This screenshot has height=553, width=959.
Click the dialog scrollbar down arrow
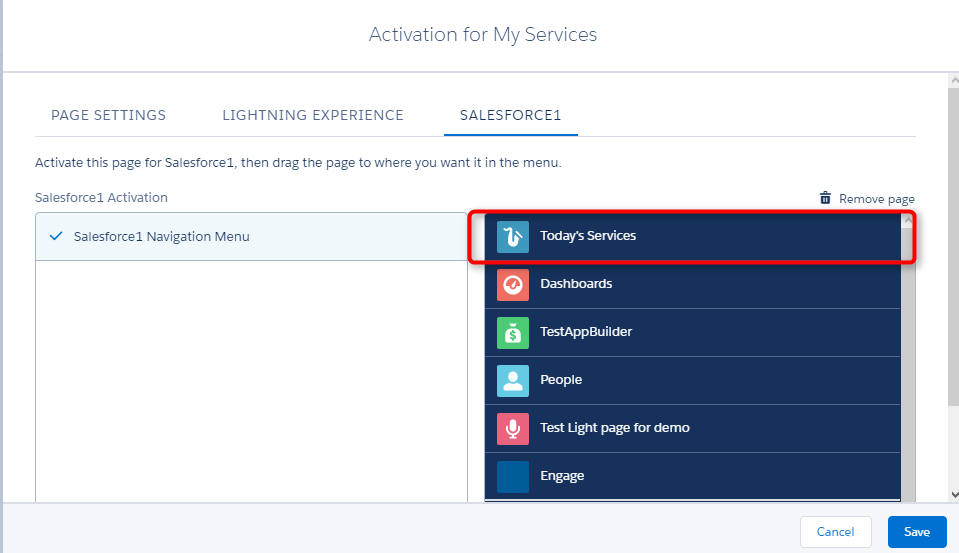[954, 495]
